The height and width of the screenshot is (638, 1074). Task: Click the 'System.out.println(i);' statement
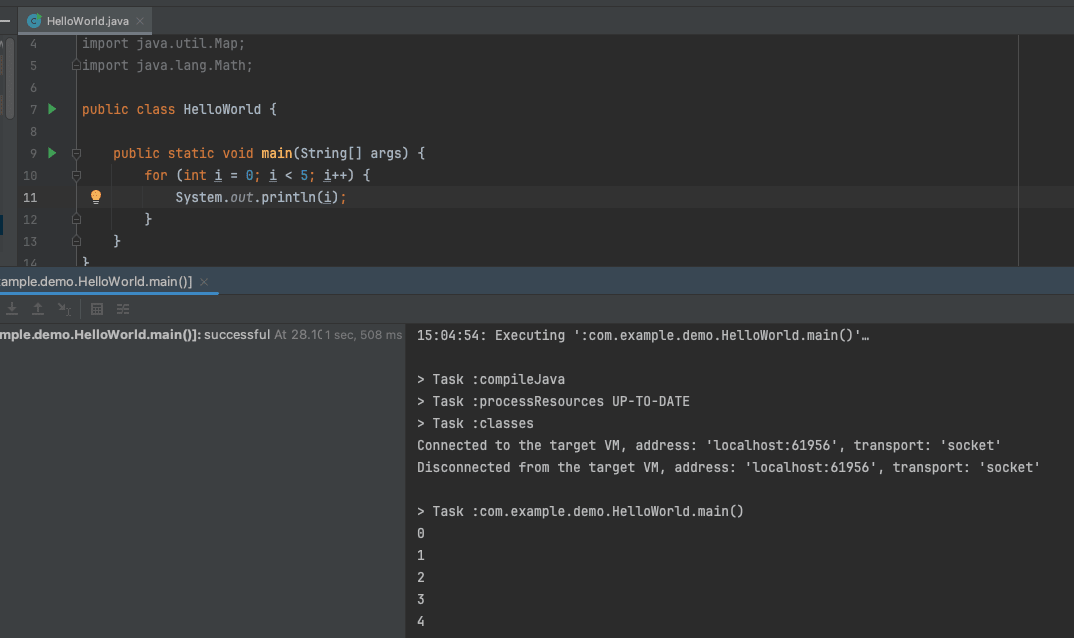(x=261, y=197)
